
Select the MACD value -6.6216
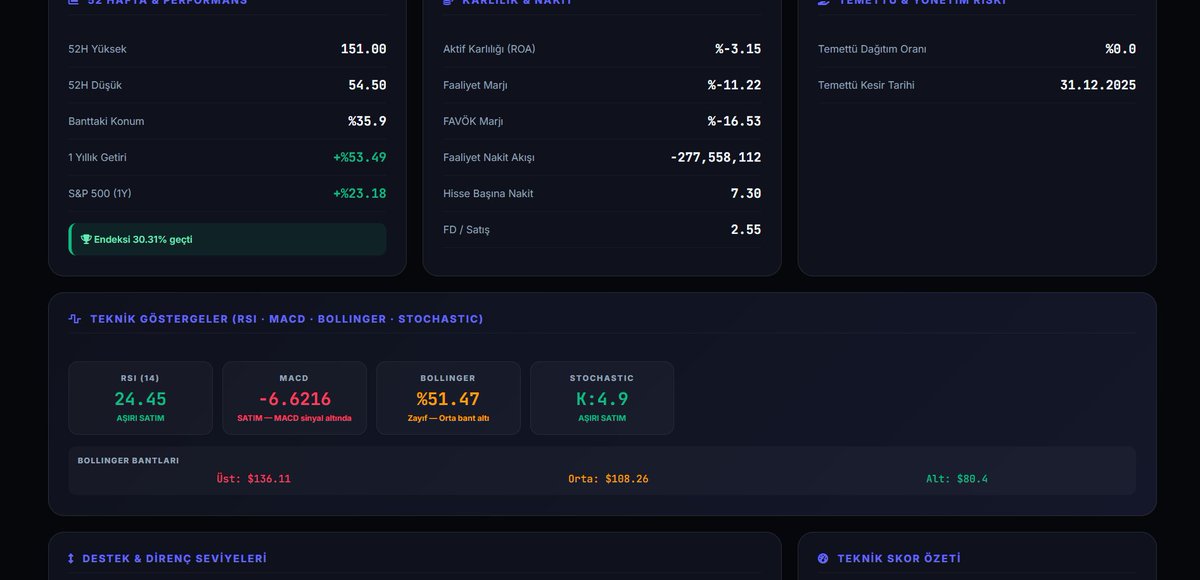point(294,399)
